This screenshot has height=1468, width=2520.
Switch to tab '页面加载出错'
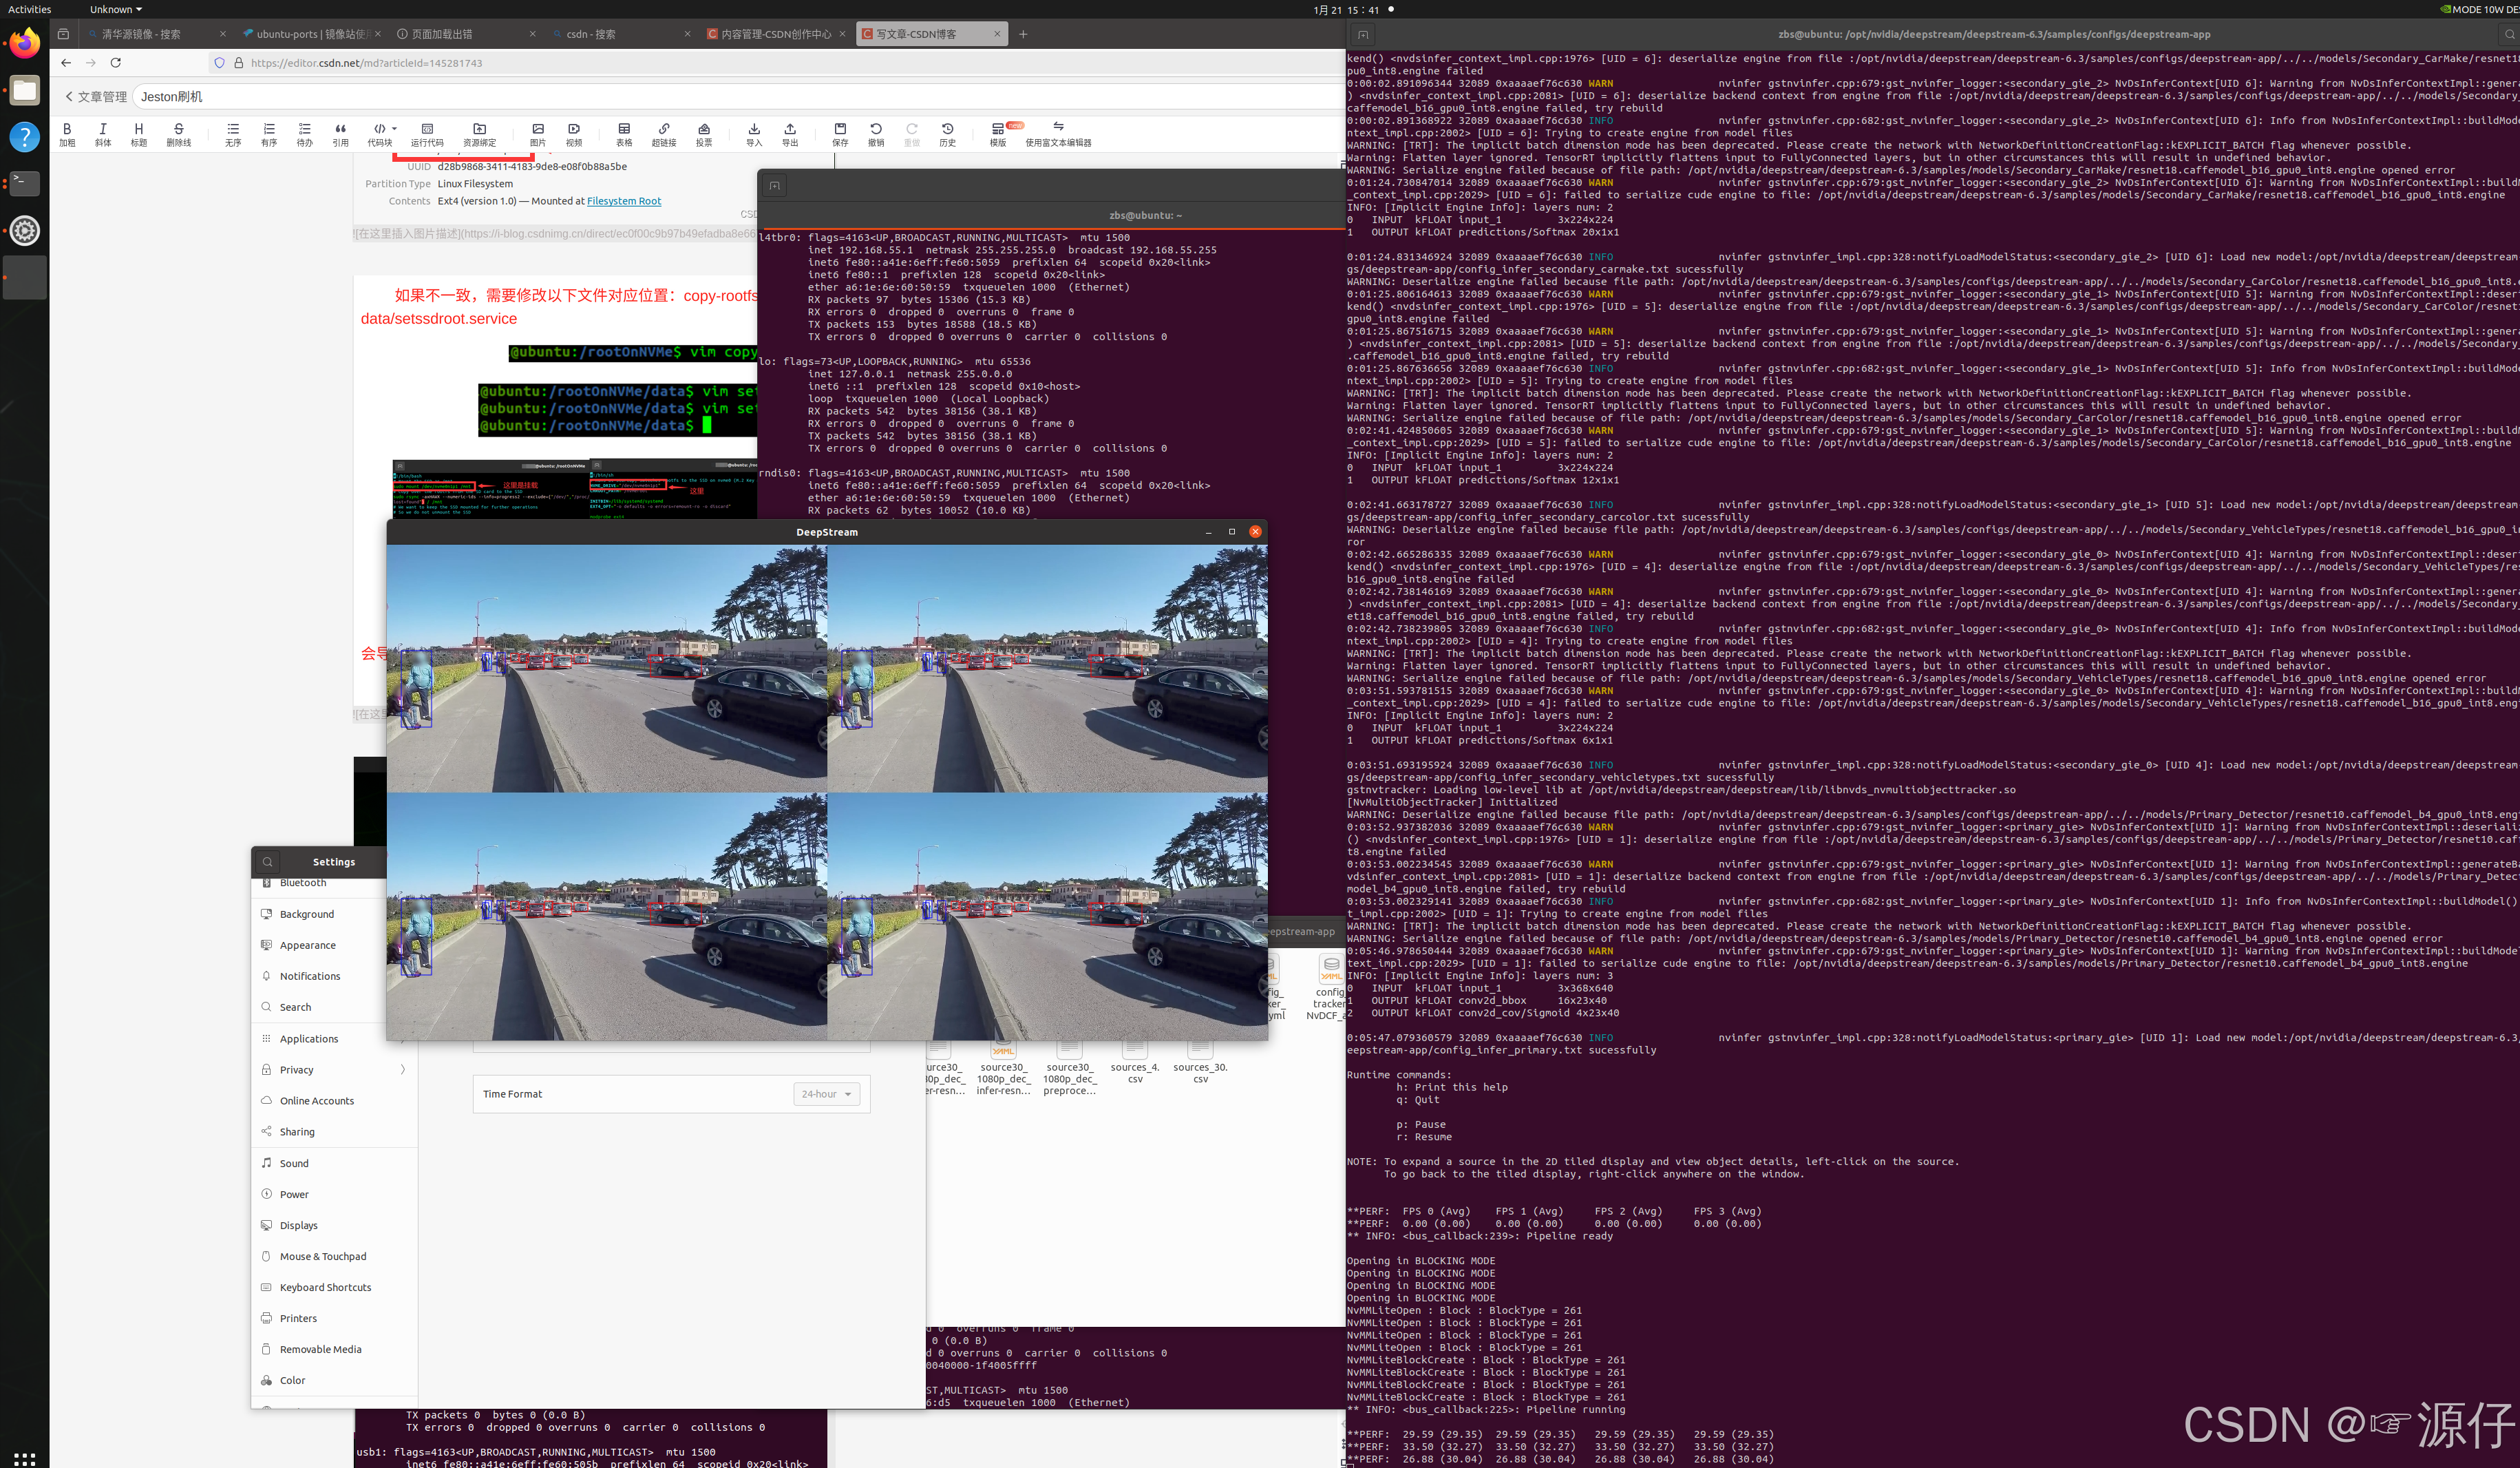click(x=465, y=34)
